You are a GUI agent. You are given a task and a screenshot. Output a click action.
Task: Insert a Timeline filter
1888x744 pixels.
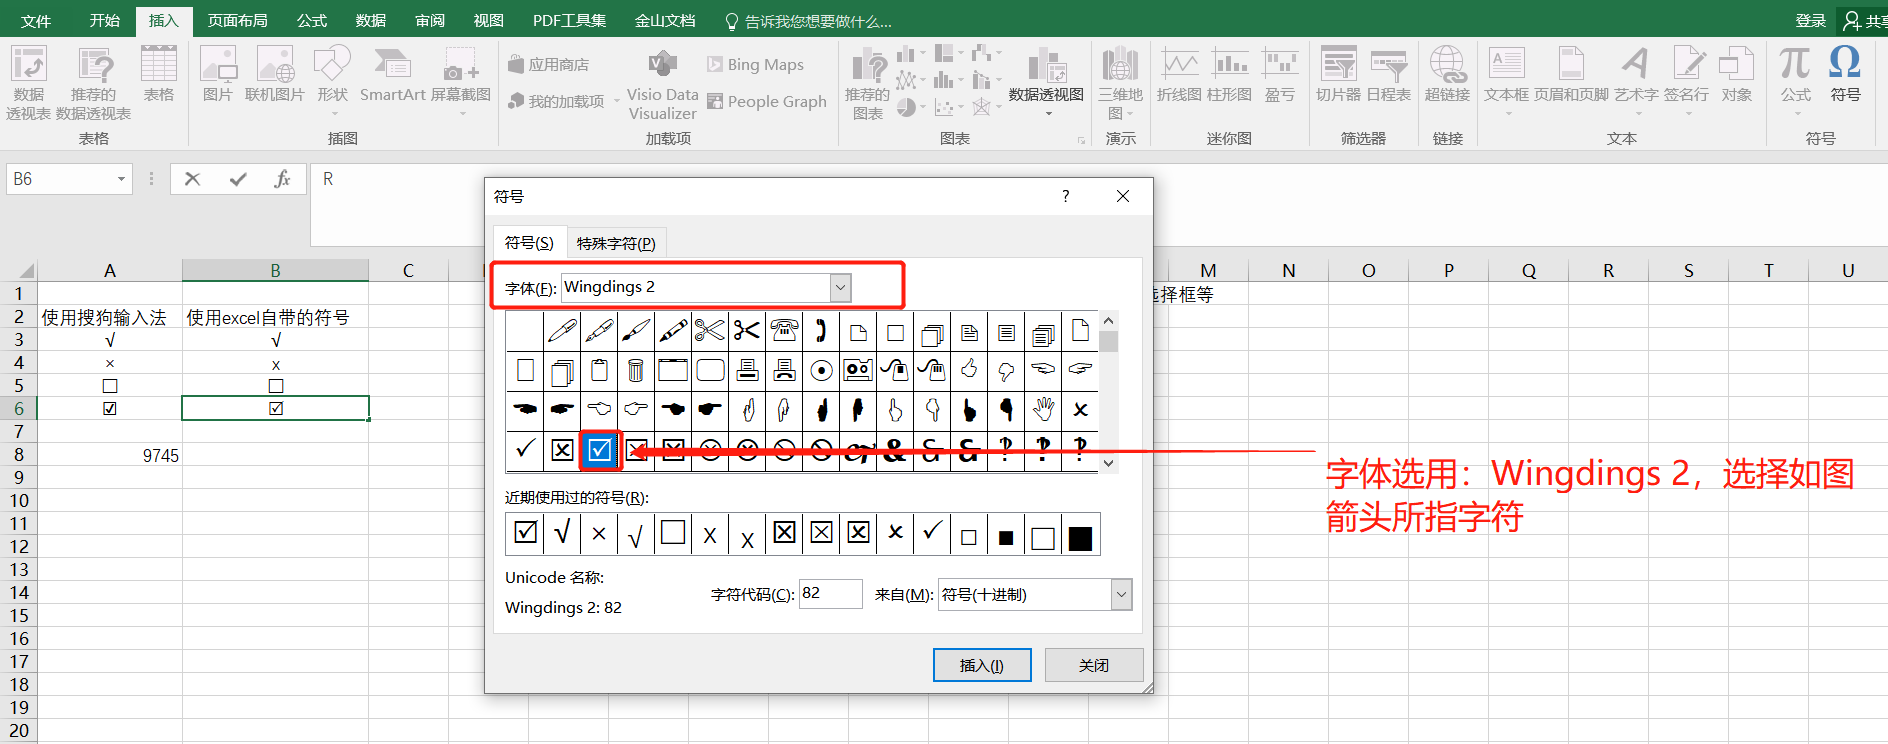coord(1388,75)
